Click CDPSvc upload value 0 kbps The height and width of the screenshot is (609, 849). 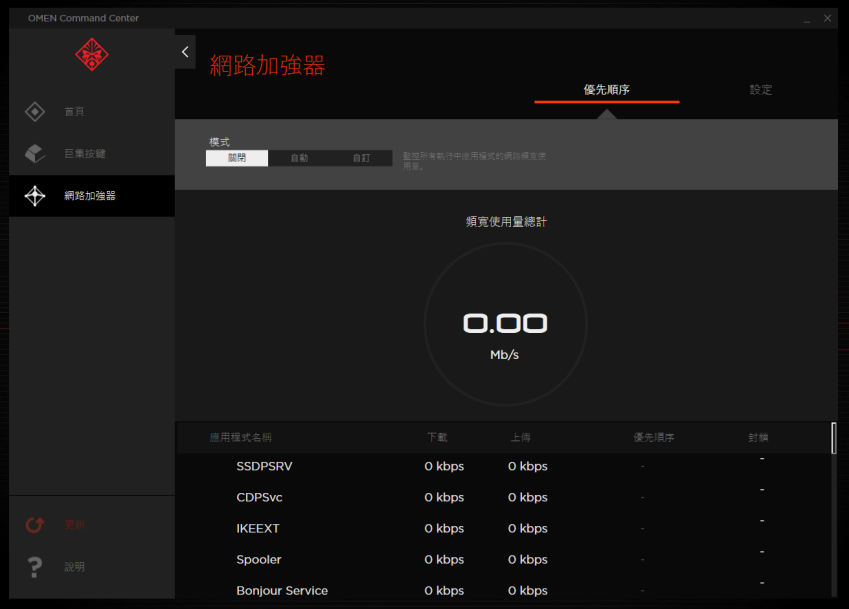pos(527,497)
